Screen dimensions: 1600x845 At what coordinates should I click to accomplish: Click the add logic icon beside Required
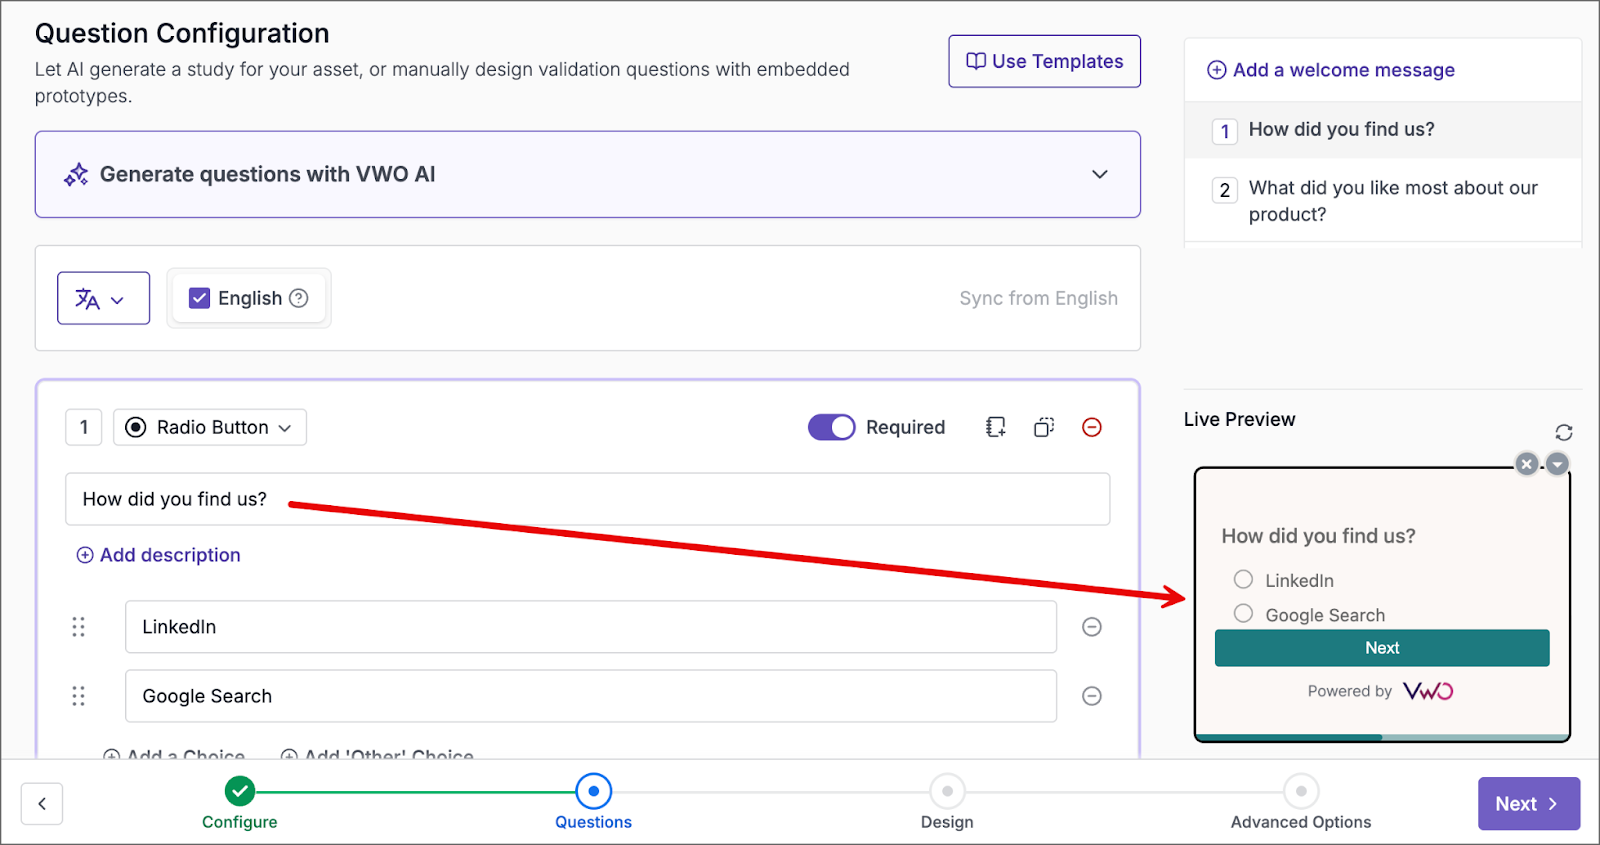click(995, 428)
